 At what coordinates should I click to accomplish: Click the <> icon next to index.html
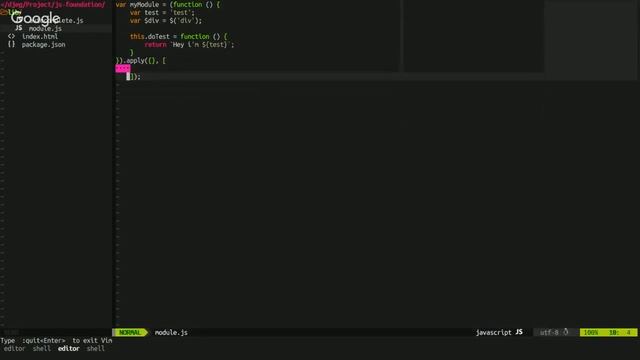[11, 36]
